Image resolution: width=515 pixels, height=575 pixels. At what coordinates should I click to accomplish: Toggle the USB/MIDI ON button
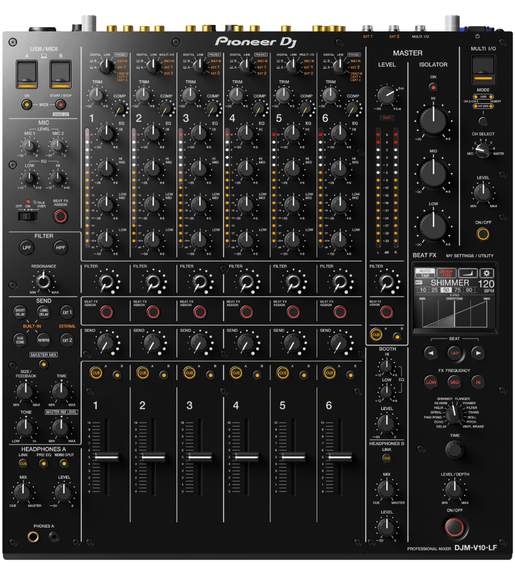click(26, 105)
